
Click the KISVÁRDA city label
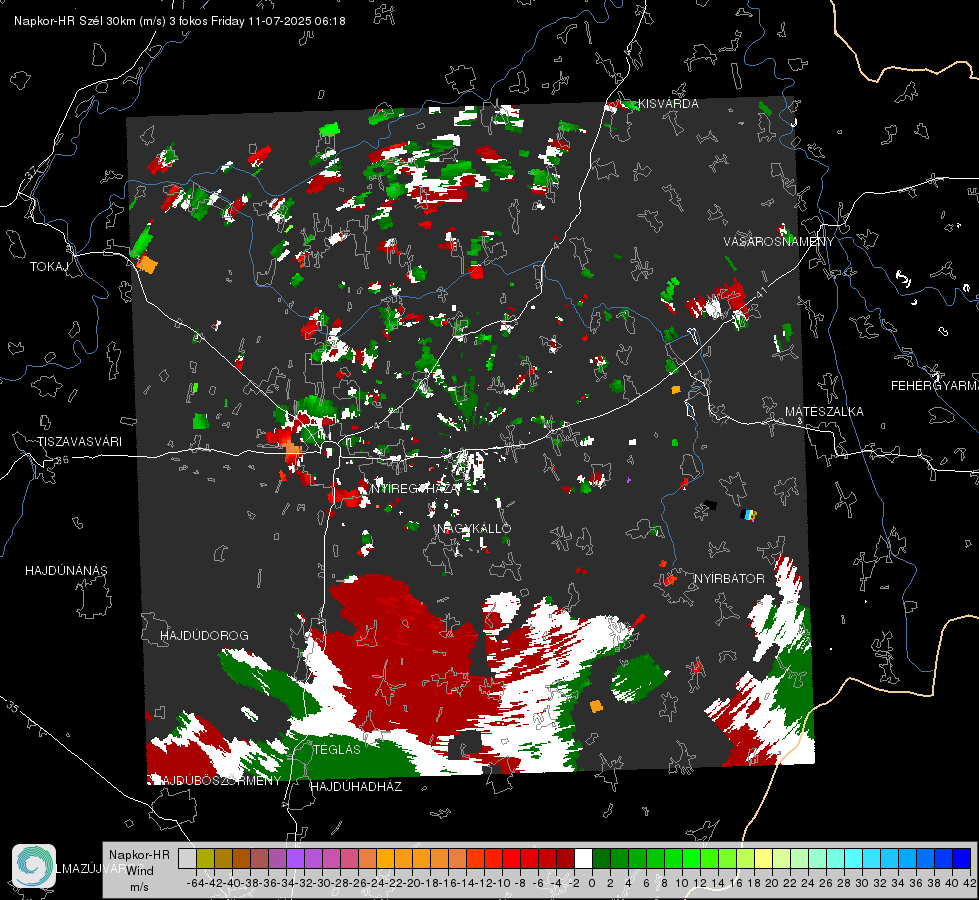pyautogui.click(x=669, y=104)
